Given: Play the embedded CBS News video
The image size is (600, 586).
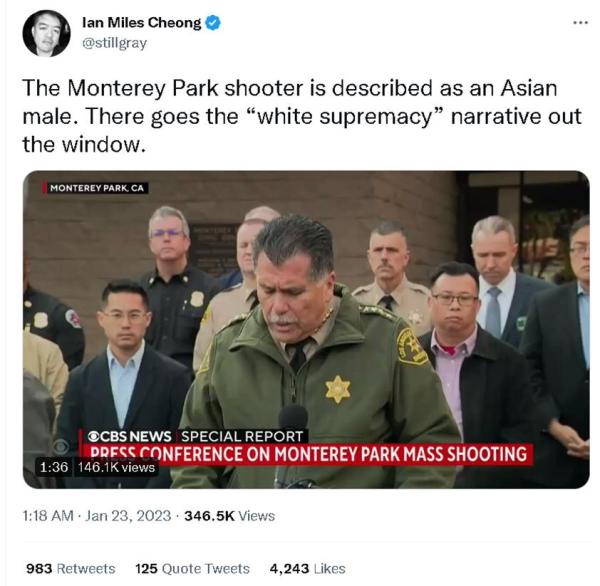Looking at the screenshot, I should (306, 330).
